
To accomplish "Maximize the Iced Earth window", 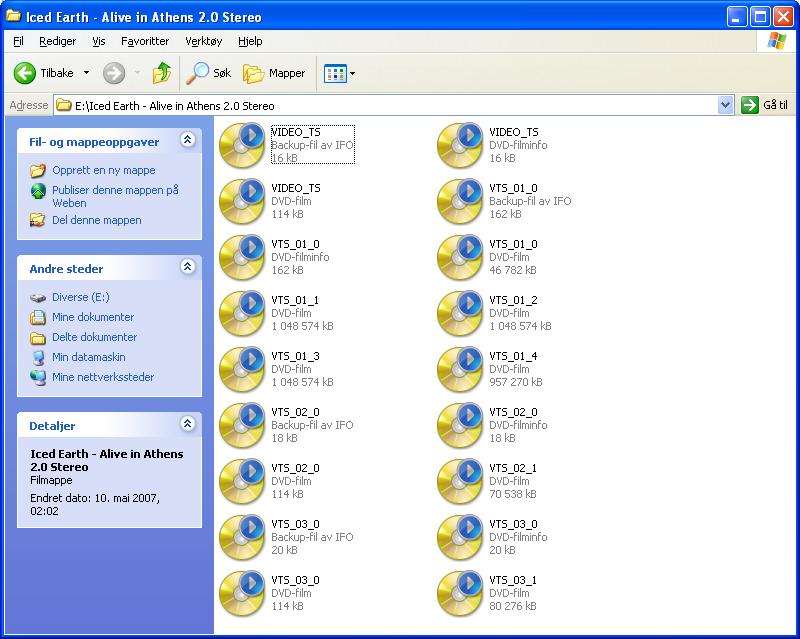I will click(760, 17).
